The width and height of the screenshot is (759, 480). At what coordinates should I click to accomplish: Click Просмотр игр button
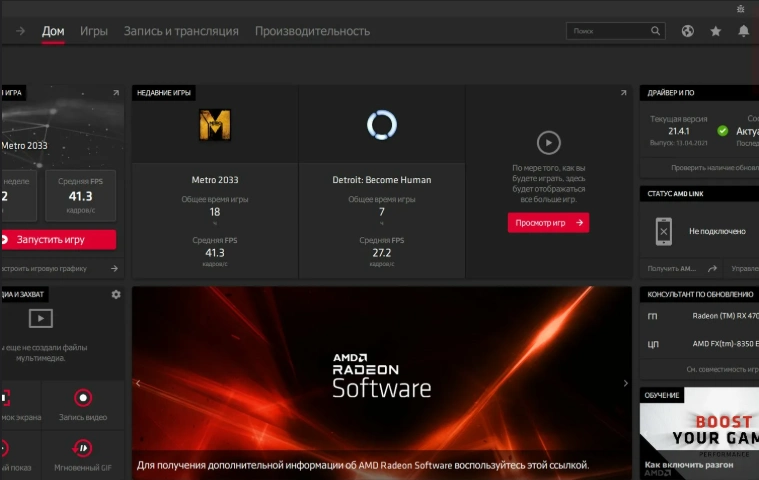[x=548, y=223]
